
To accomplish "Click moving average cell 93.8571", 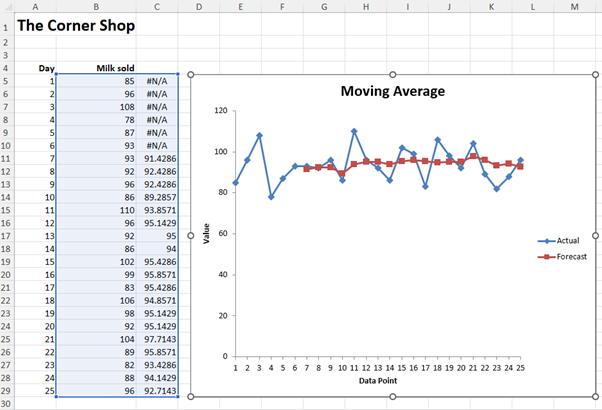I will pyautogui.click(x=157, y=210).
